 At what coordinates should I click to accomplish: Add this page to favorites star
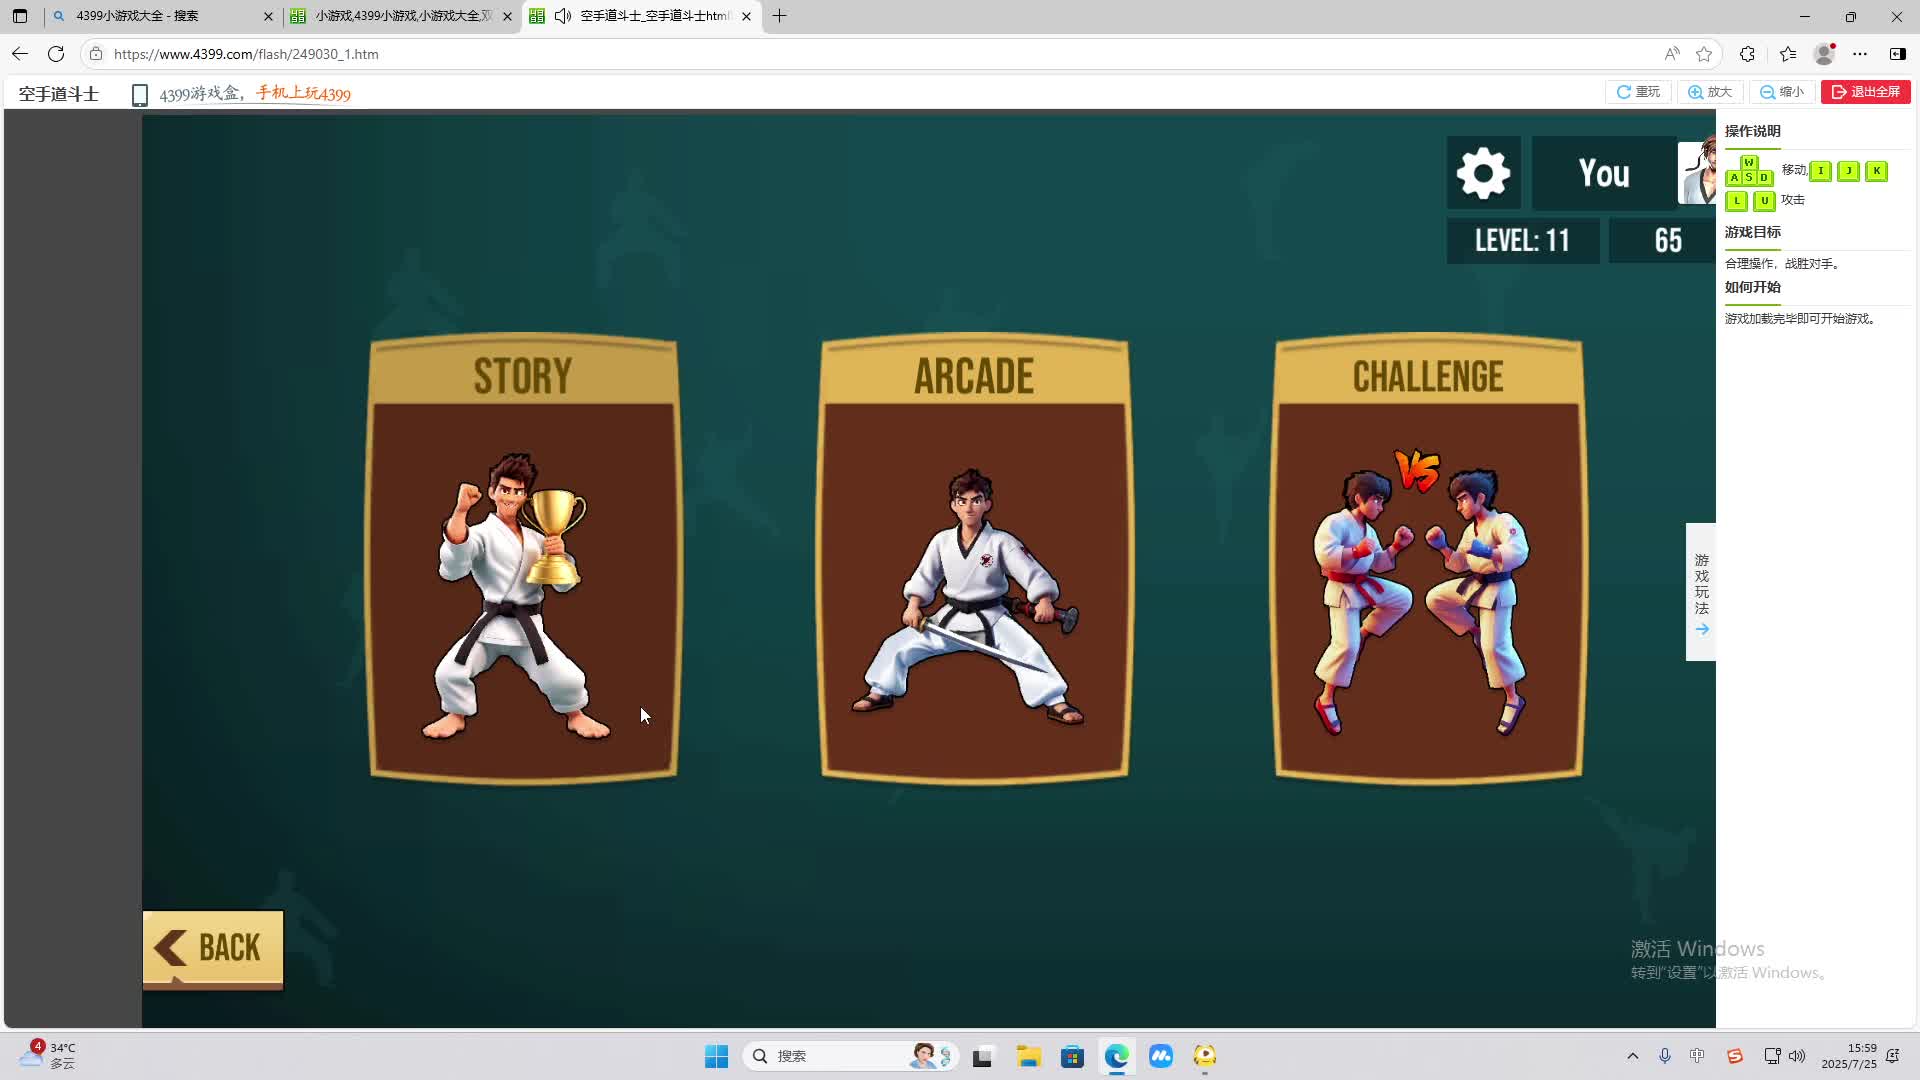point(1704,54)
